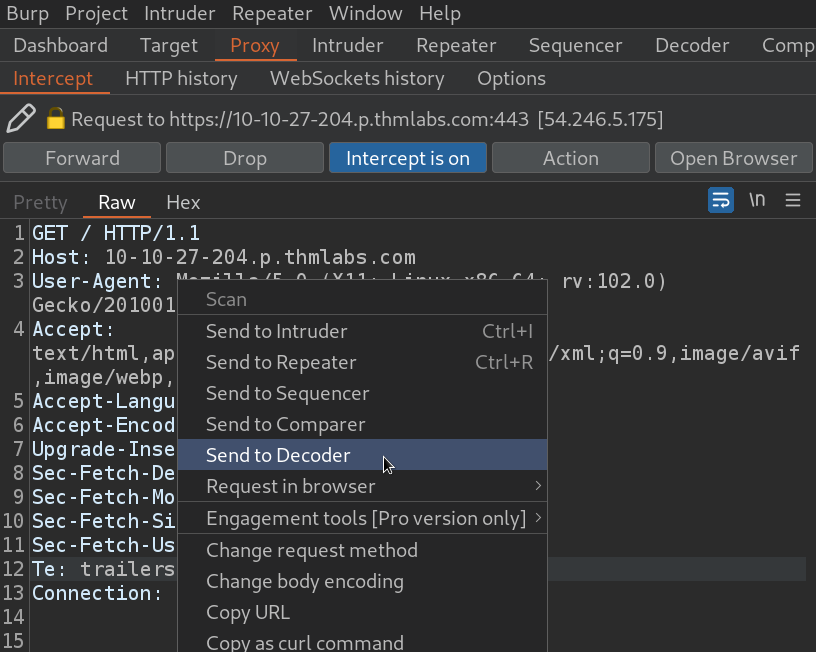Click the Te: trailers header line

[104, 569]
